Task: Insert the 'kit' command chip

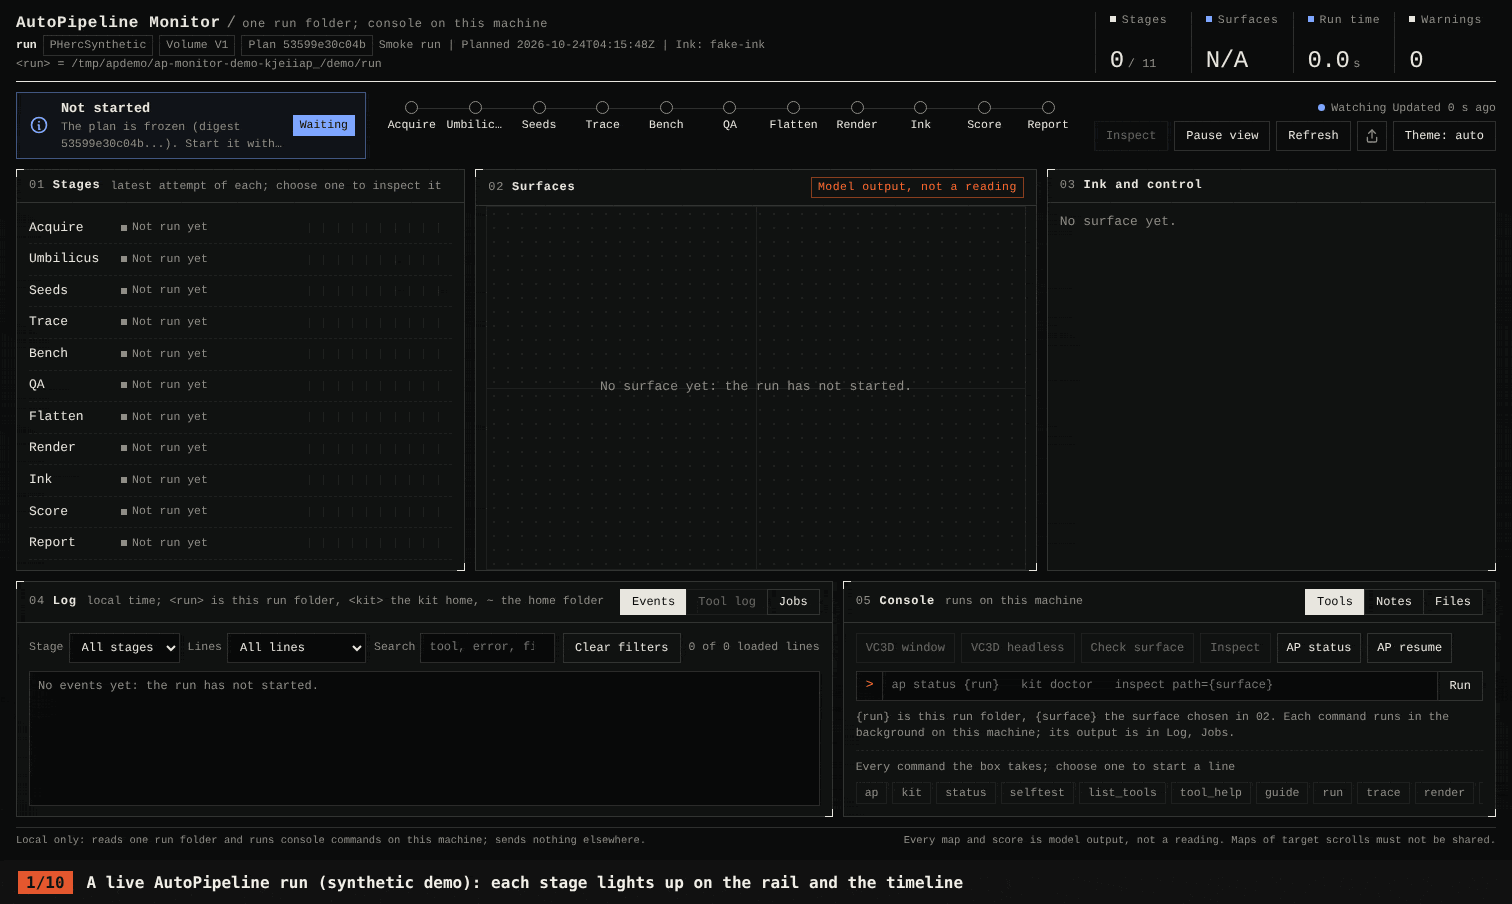Action: (911, 793)
